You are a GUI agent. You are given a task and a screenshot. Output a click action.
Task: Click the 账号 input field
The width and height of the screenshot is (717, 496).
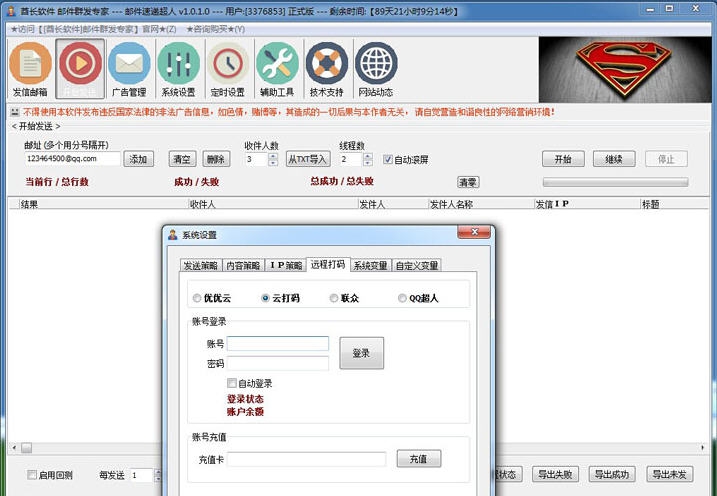point(278,343)
